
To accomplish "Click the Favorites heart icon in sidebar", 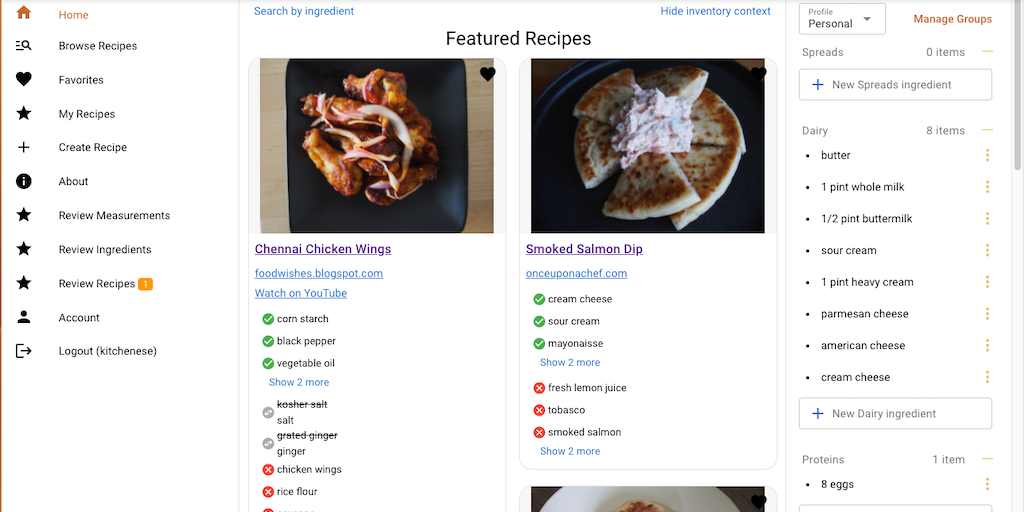I will (24, 80).
